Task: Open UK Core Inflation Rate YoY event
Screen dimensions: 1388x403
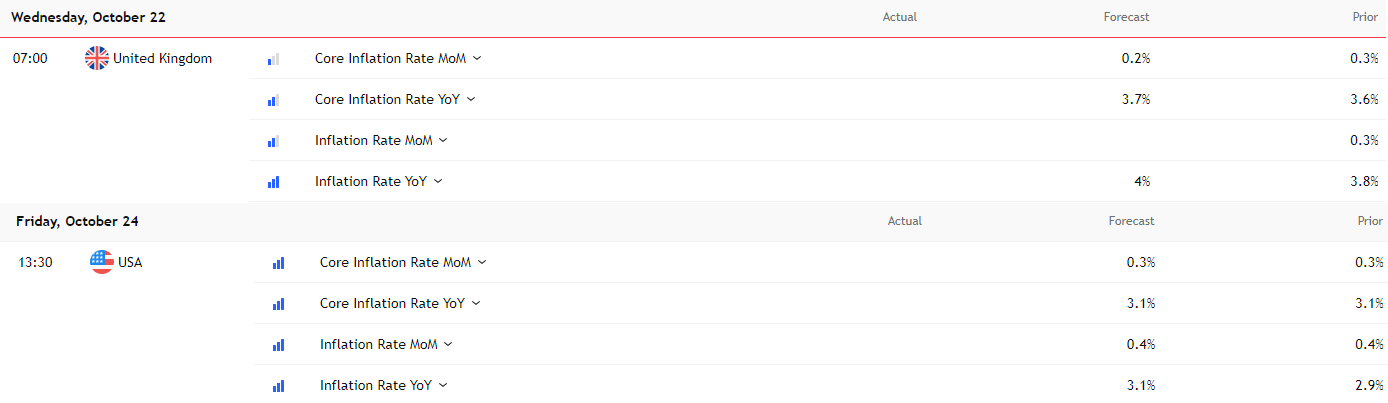Action: point(388,99)
